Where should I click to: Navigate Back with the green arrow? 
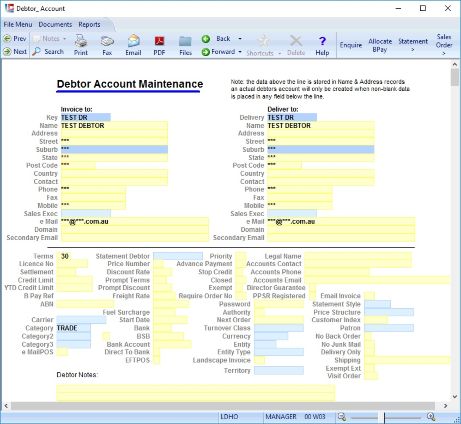[216, 39]
